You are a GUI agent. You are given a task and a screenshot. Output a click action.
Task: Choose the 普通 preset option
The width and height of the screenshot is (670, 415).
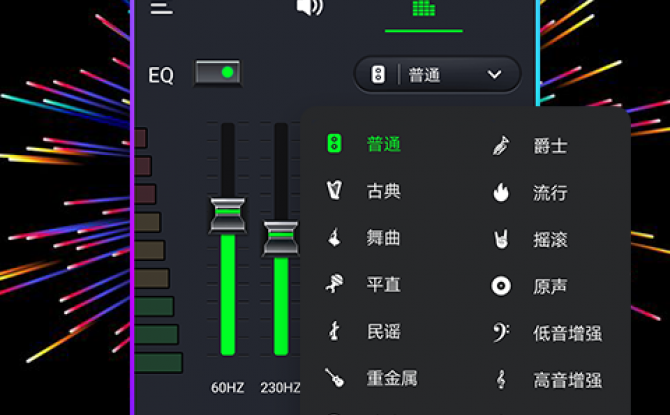(383, 144)
